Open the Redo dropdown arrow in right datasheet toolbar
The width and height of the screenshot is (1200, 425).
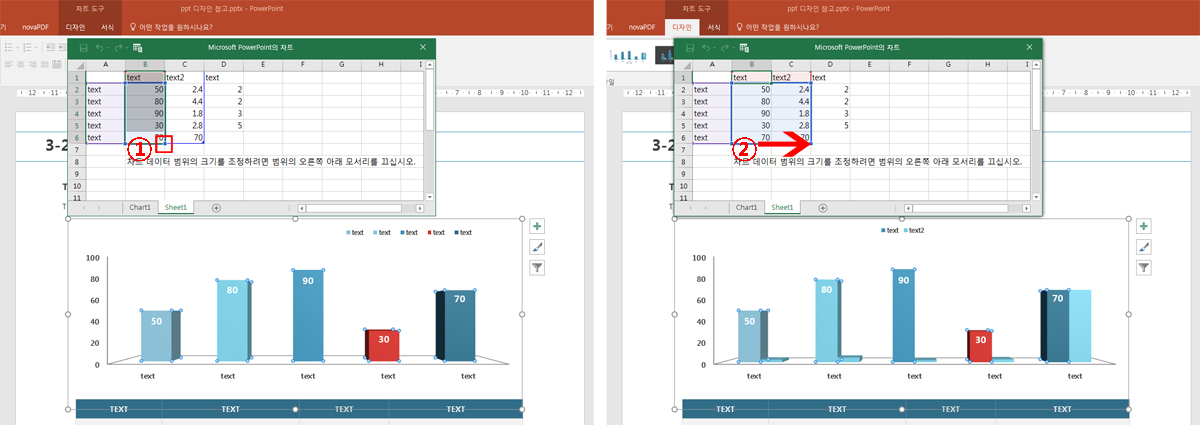point(735,48)
